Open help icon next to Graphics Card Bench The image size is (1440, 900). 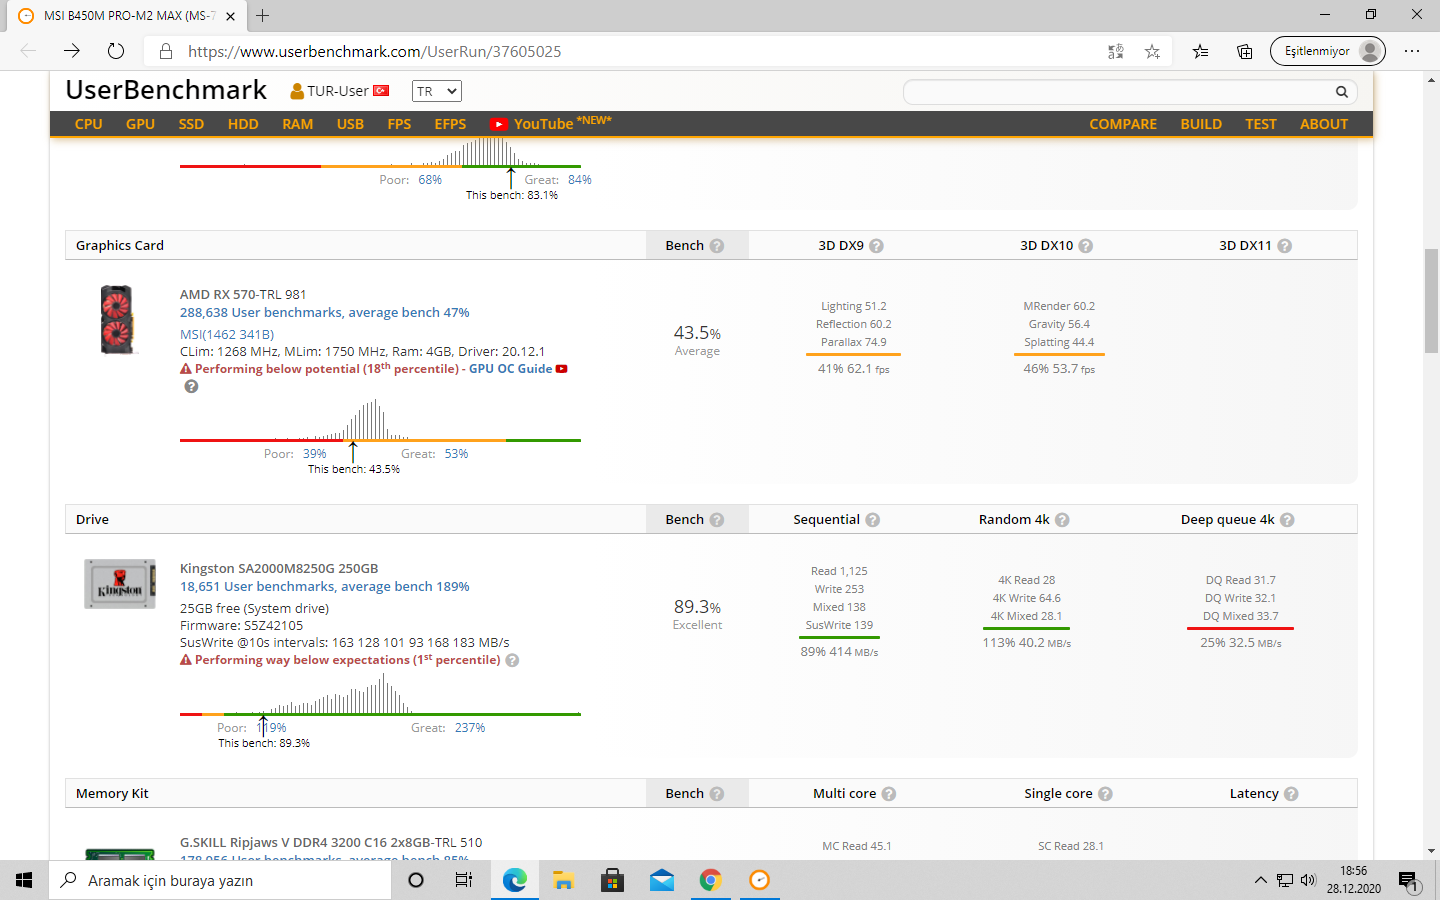pos(717,246)
